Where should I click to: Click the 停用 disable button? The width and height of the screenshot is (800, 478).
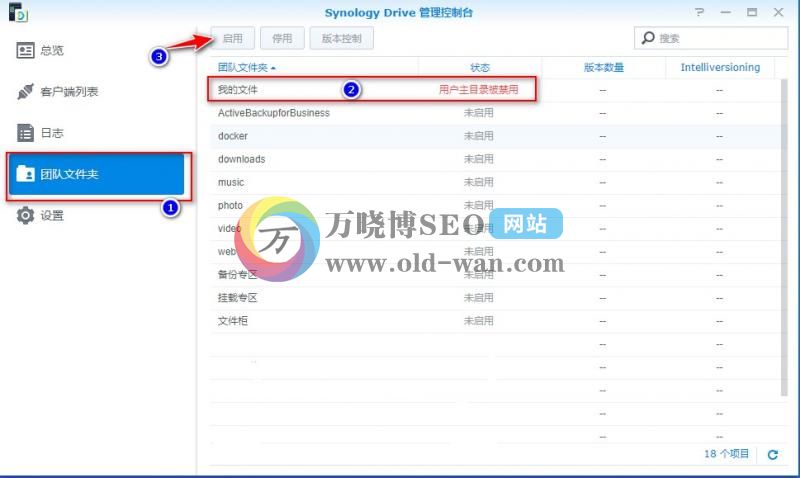click(x=282, y=38)
